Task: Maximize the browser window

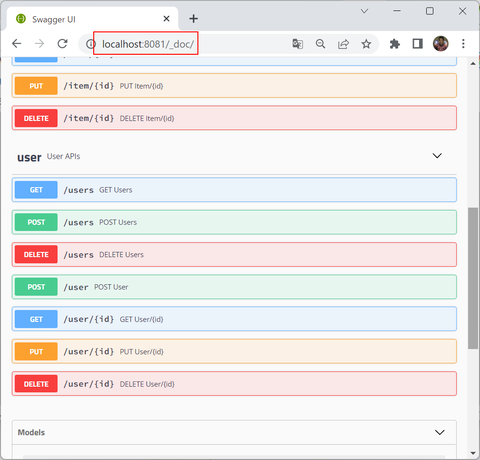Action: [430, 11]
